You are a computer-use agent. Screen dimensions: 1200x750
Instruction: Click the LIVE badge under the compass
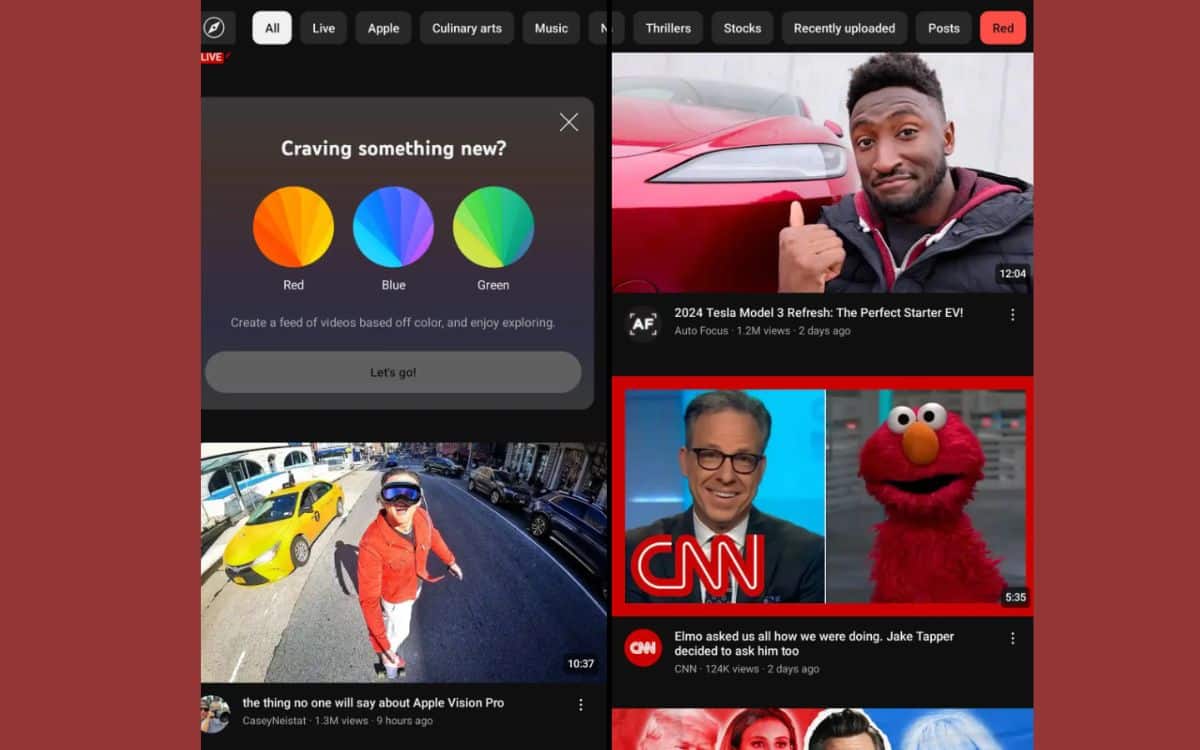(x=212, y=57)
